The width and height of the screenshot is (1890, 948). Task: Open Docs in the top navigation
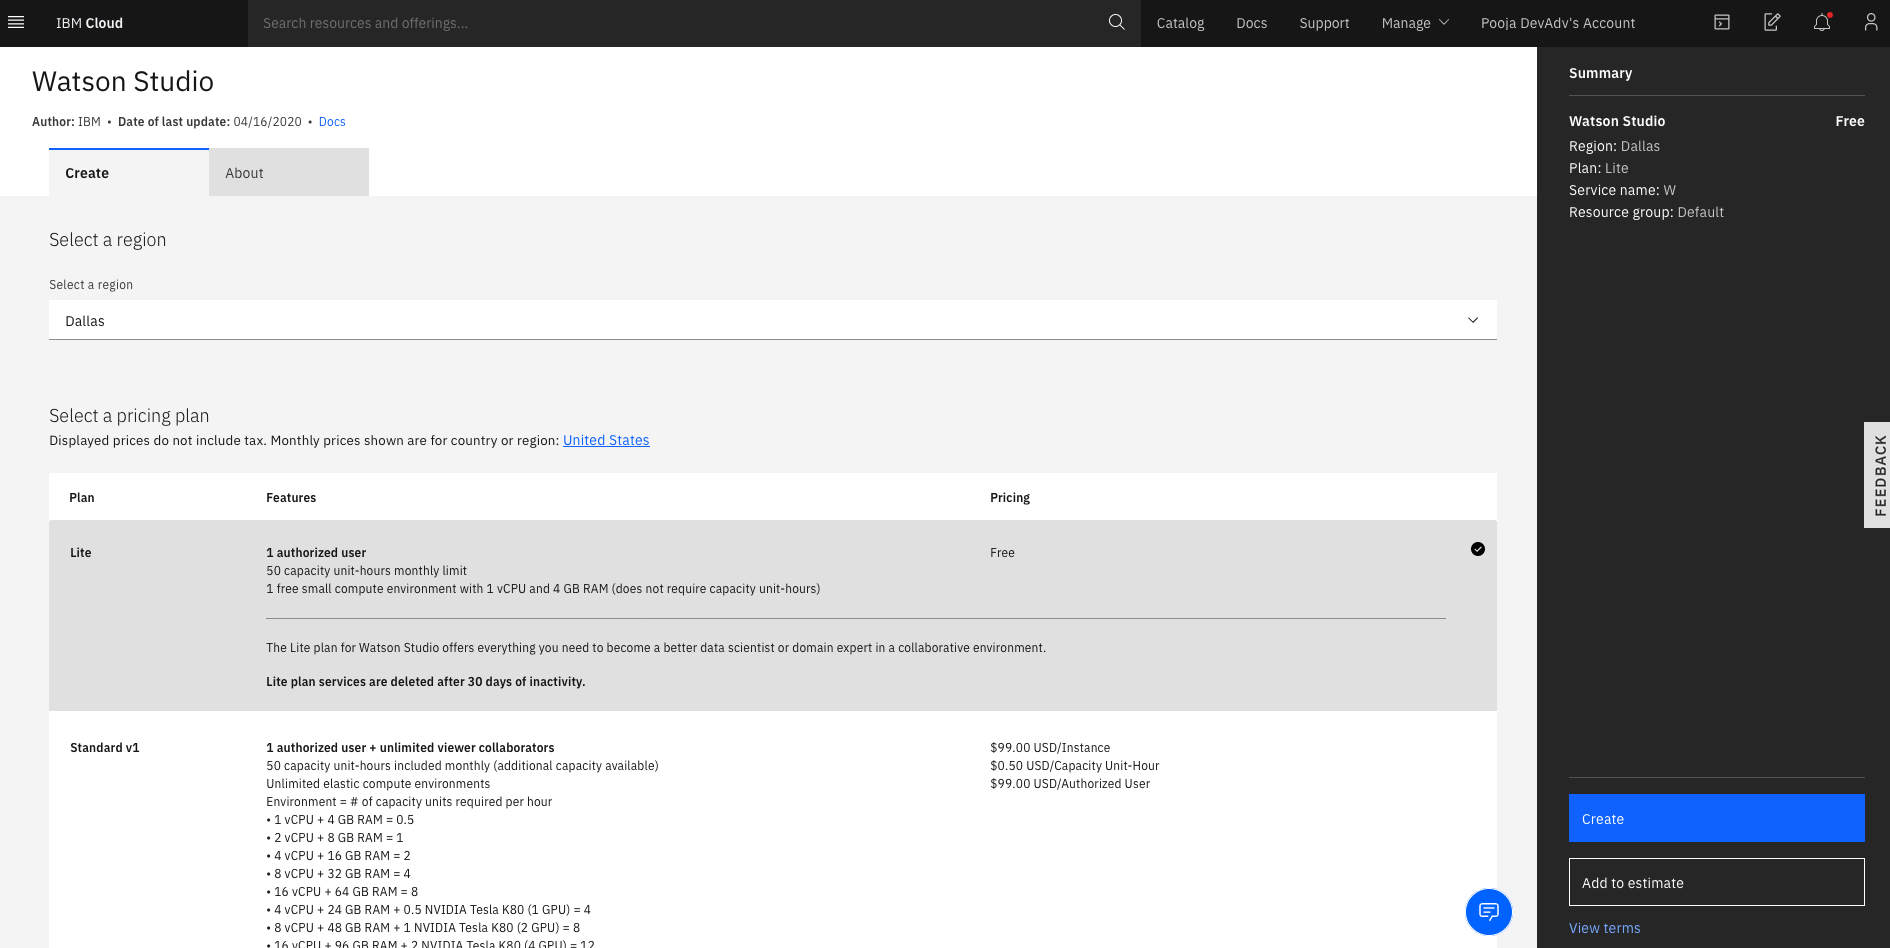pyautogui.click(x=1252, y=23)
